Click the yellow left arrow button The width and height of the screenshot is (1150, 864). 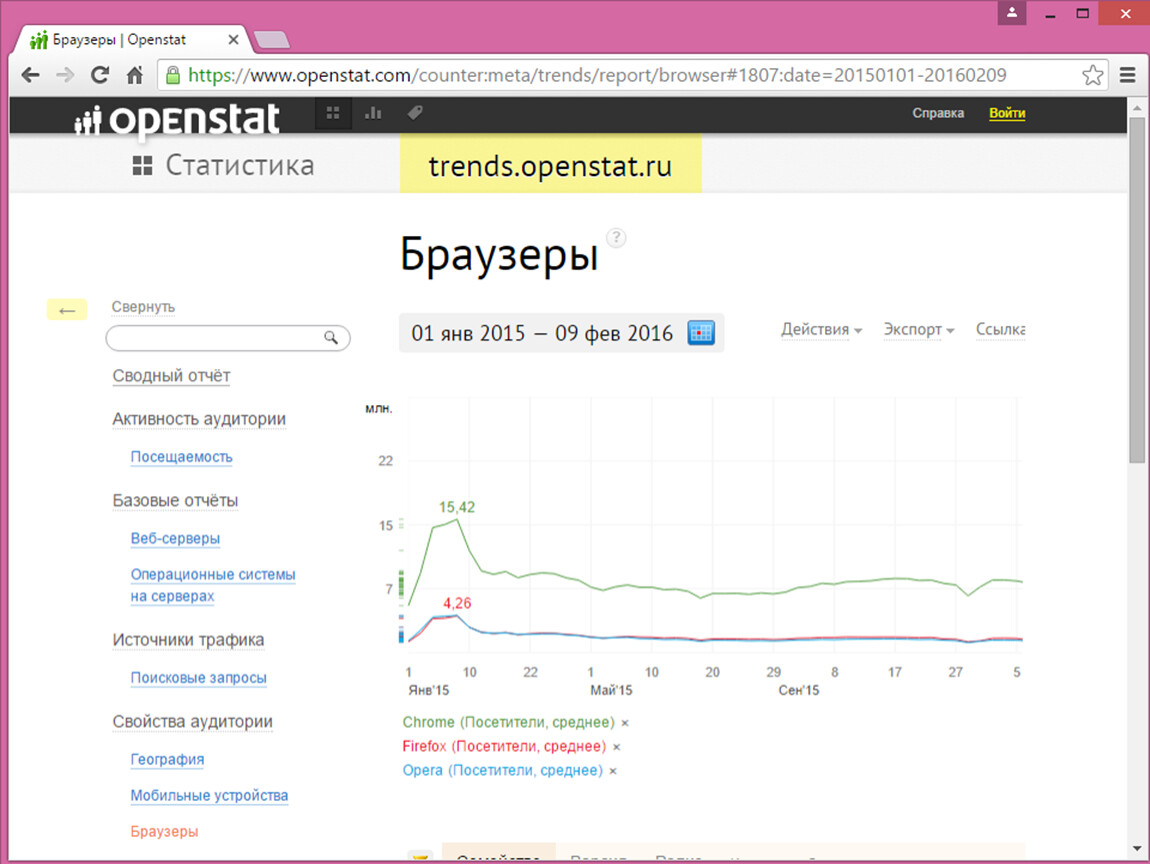[x=67, y=310]
